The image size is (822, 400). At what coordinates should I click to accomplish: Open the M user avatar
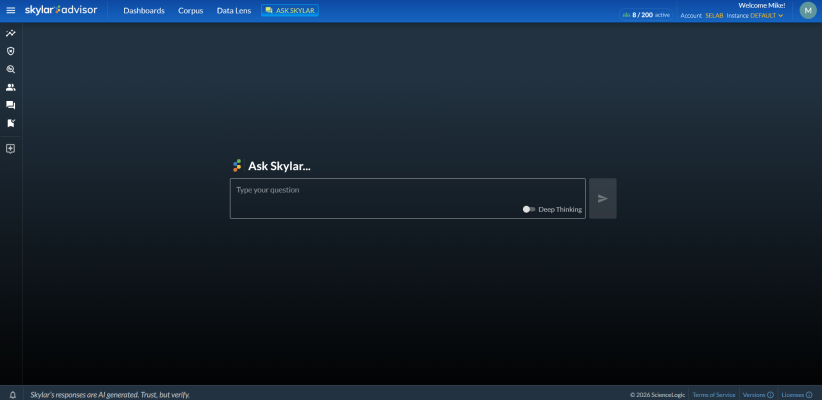808,10
